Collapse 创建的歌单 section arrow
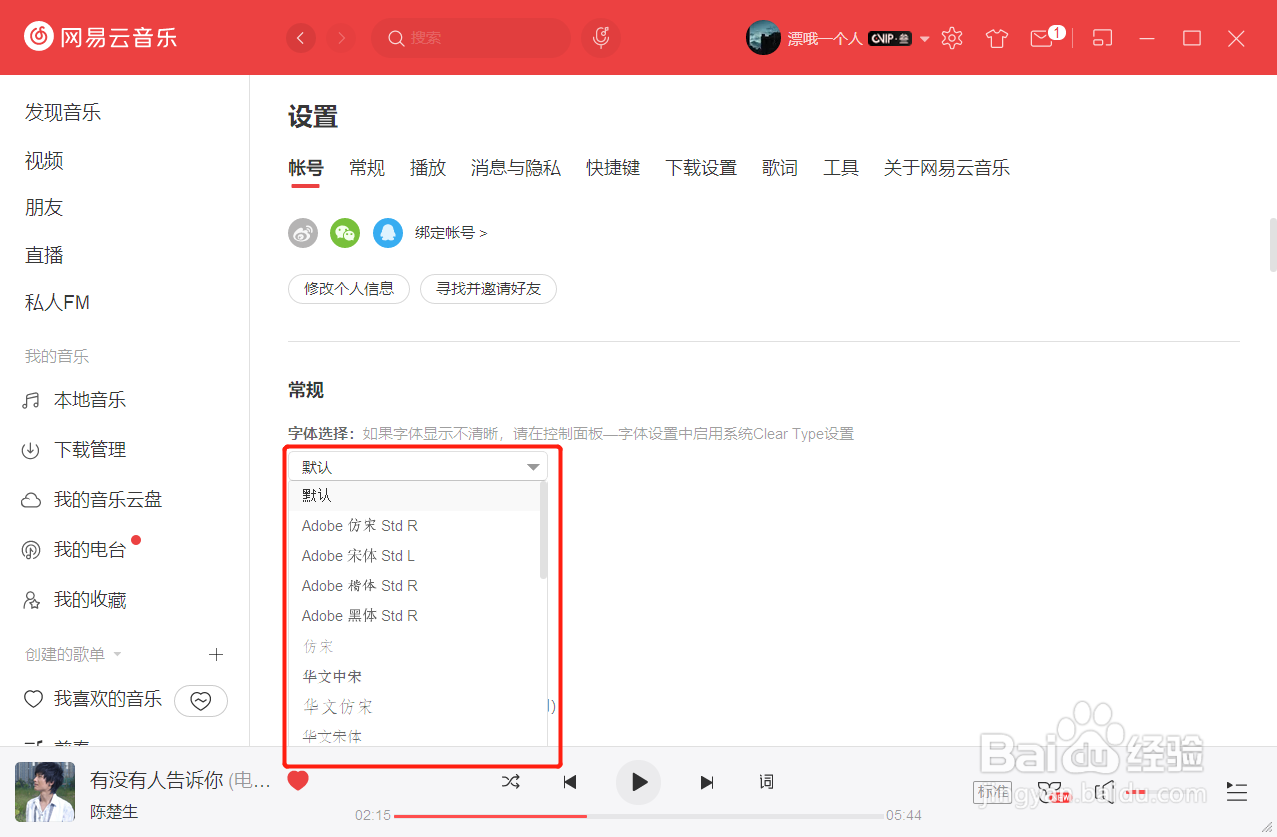 [x=117, y=655]
